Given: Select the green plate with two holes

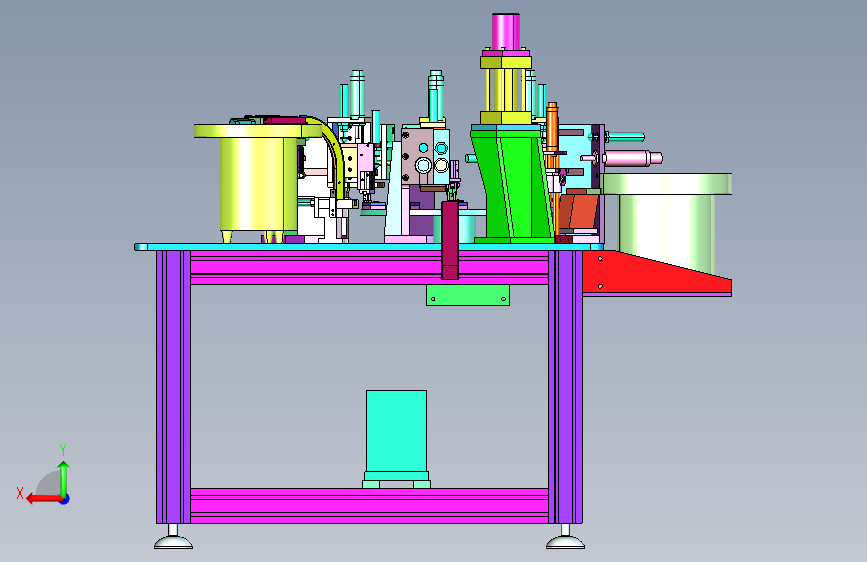Looking at the screenshot, I should (468, 295).
